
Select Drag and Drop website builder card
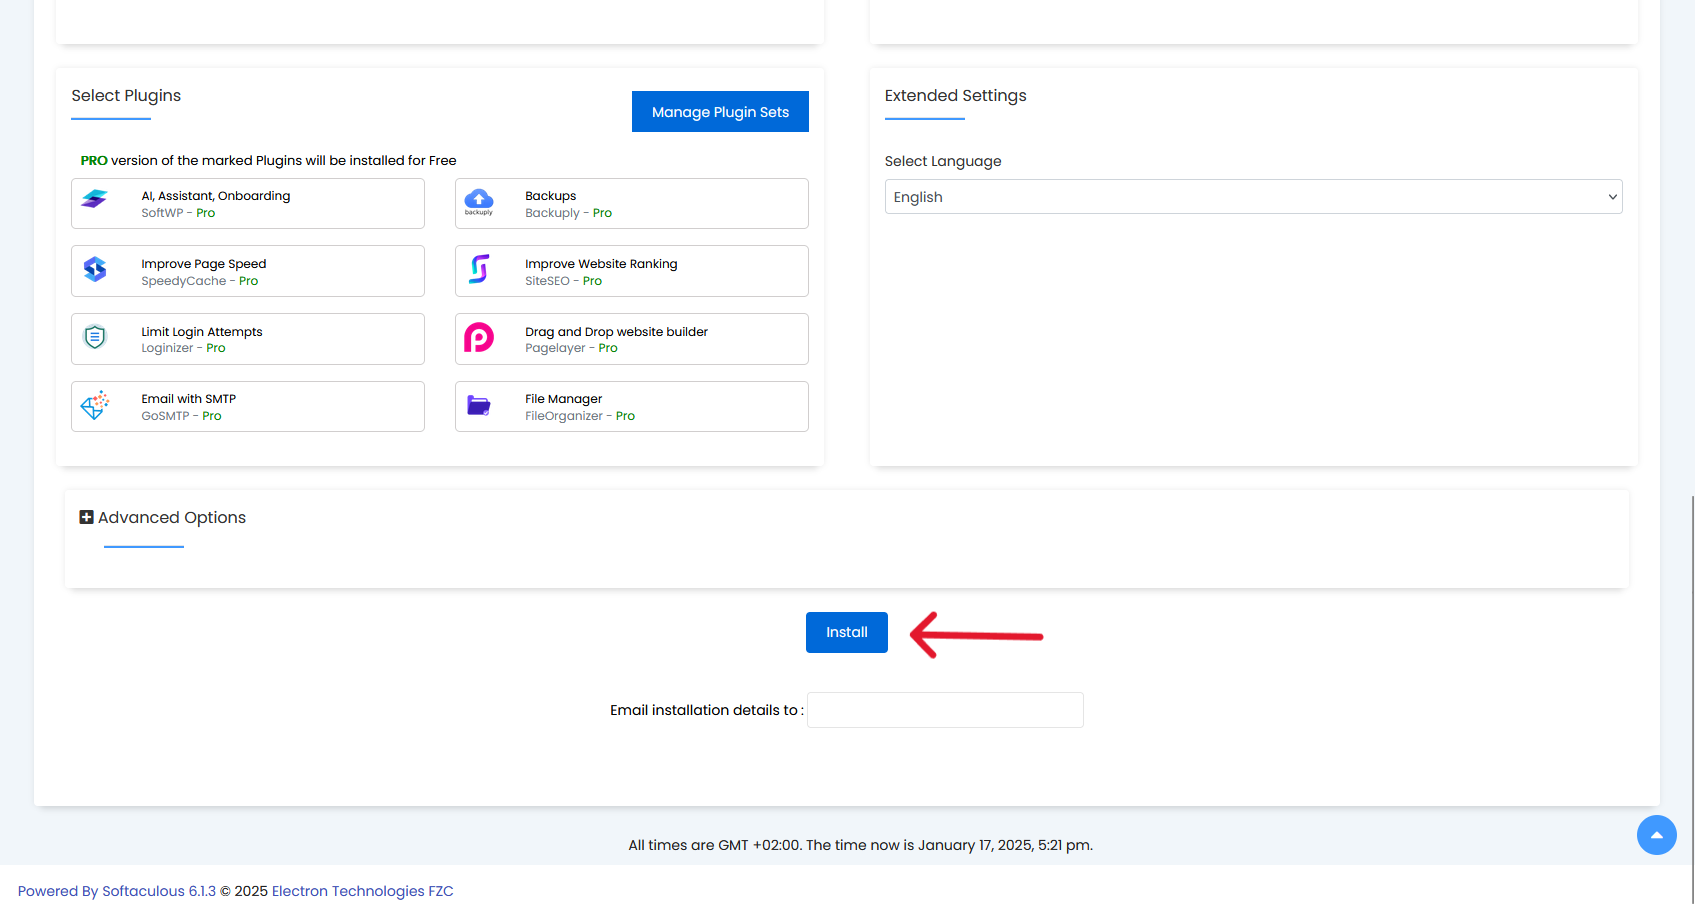click(632, 339)
